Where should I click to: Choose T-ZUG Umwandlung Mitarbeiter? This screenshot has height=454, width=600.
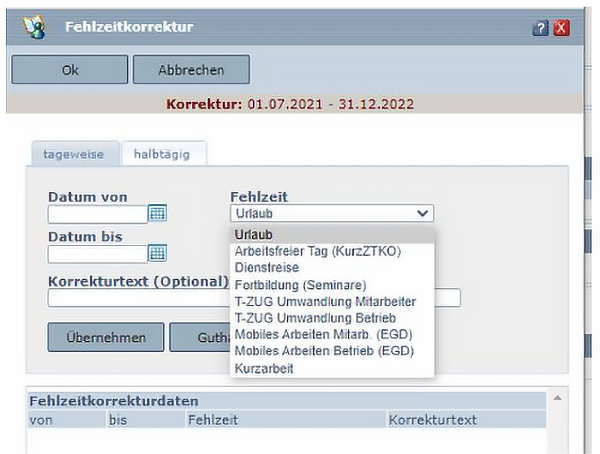(x=324, y=301)
